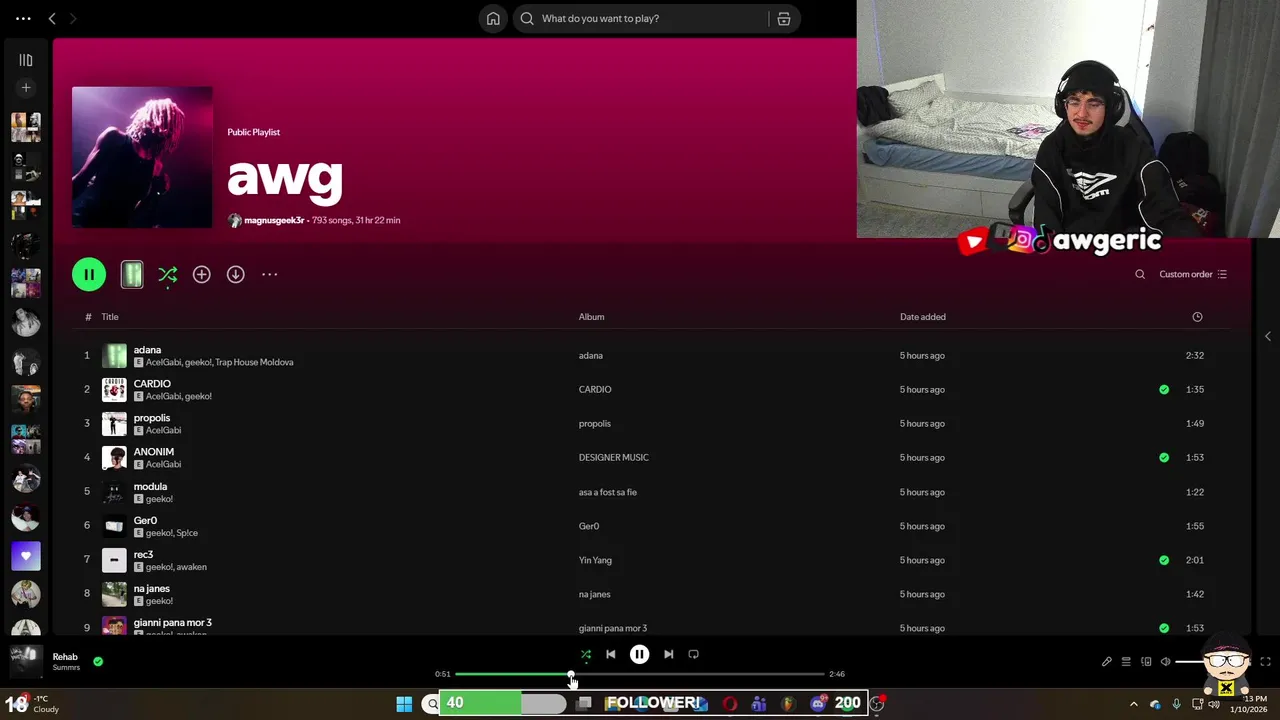Screen dimensions: 1280x720
Task: Show hidden system tray icons chevron
Action: pos(1133,704)
